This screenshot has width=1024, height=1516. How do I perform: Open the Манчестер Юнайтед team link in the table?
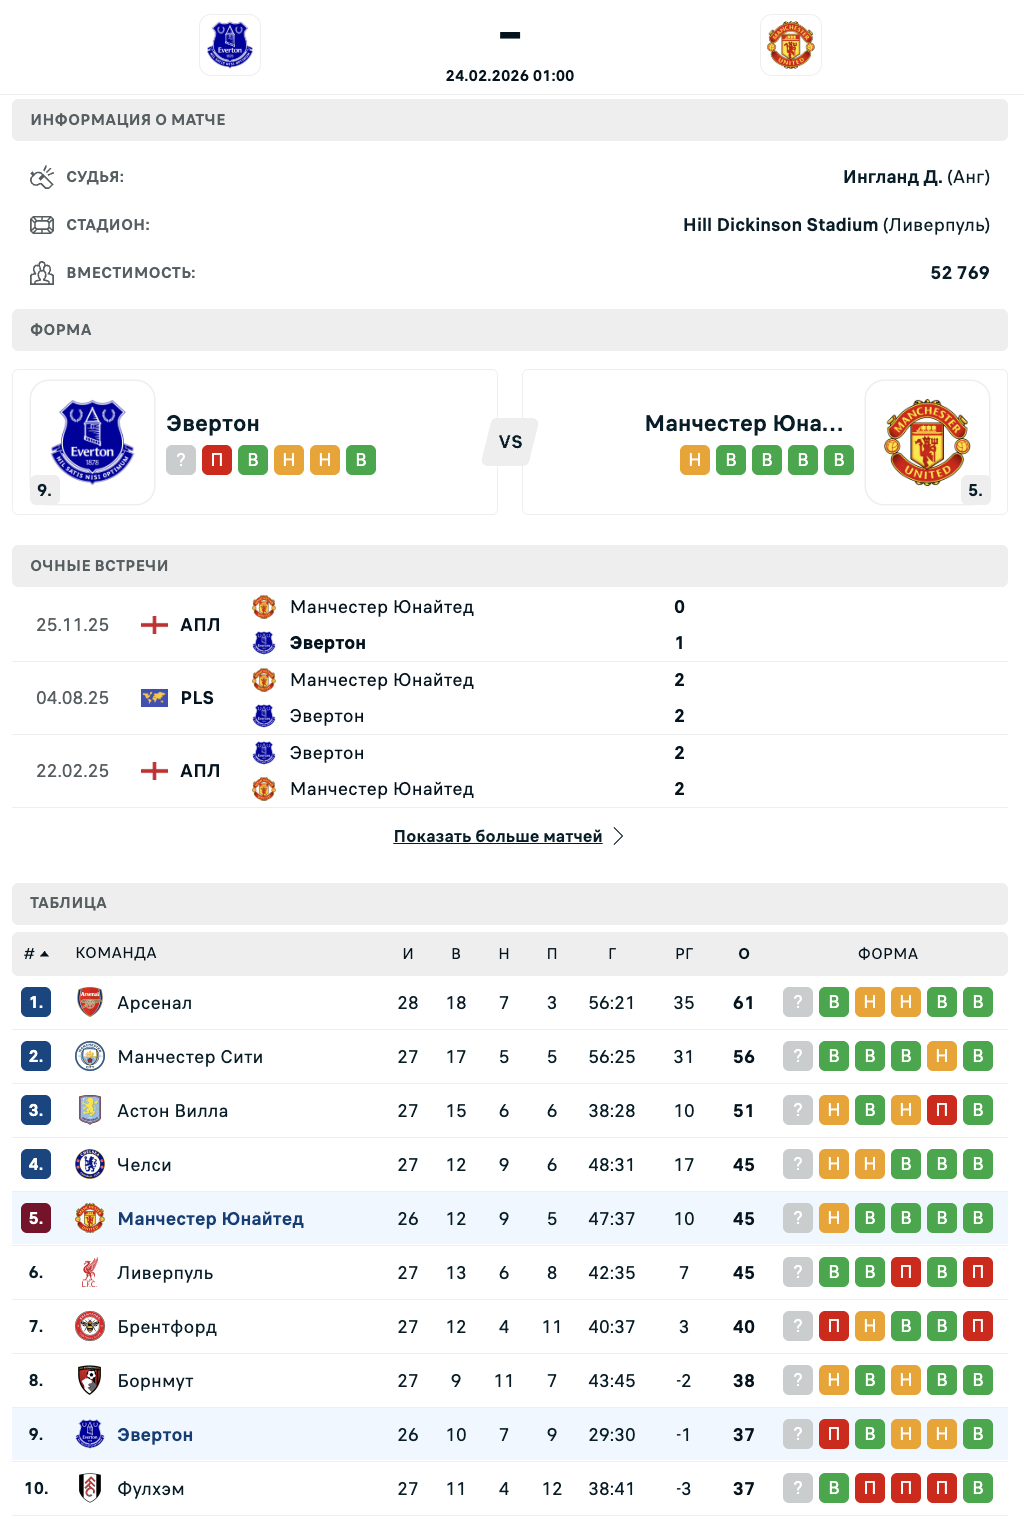pyautogui.click(x=210, y=1218)
